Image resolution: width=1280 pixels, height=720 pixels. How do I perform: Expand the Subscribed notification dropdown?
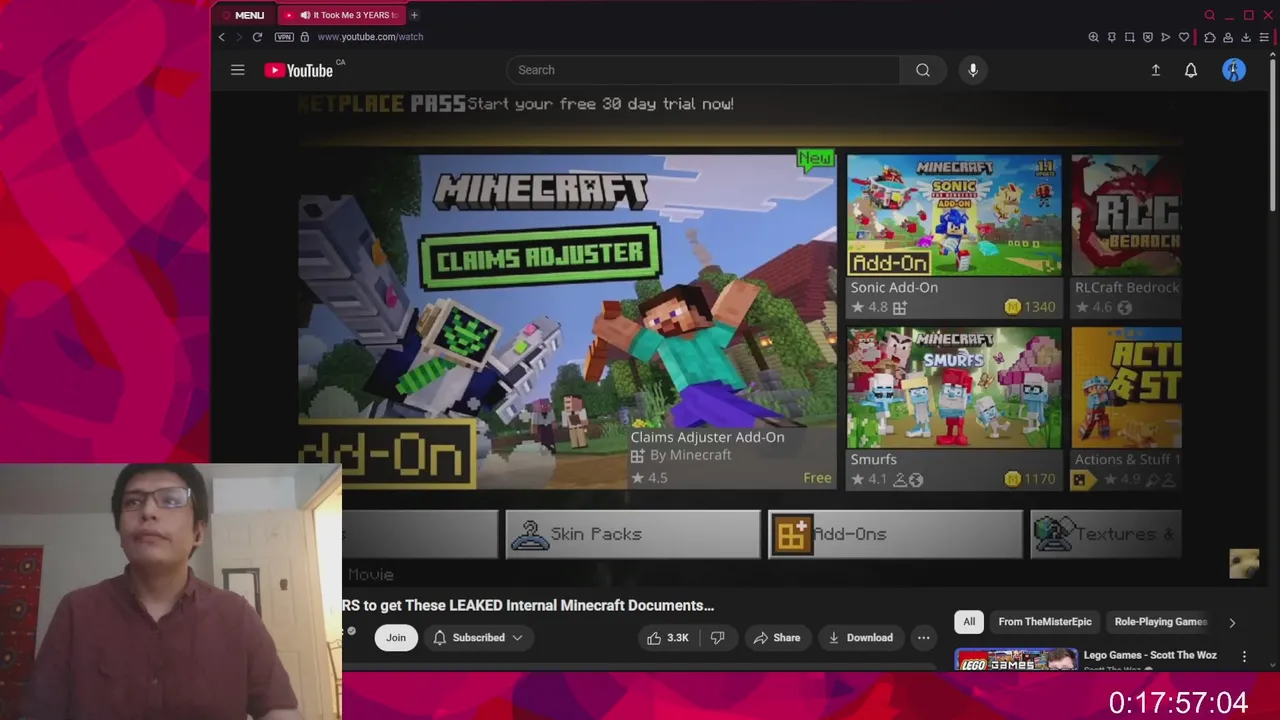pyautogui.click(x=478, y=638)
